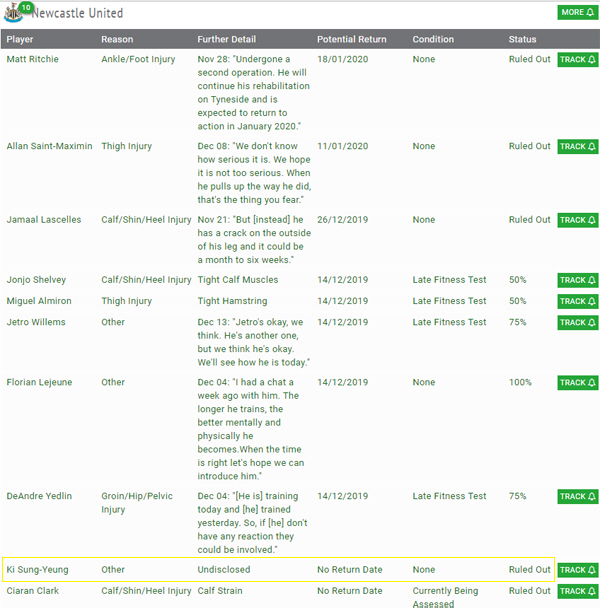This screenshot has width=600, height=608.
Task: Click Ciaran Clark's Ruled Out status
Action: 529,591
